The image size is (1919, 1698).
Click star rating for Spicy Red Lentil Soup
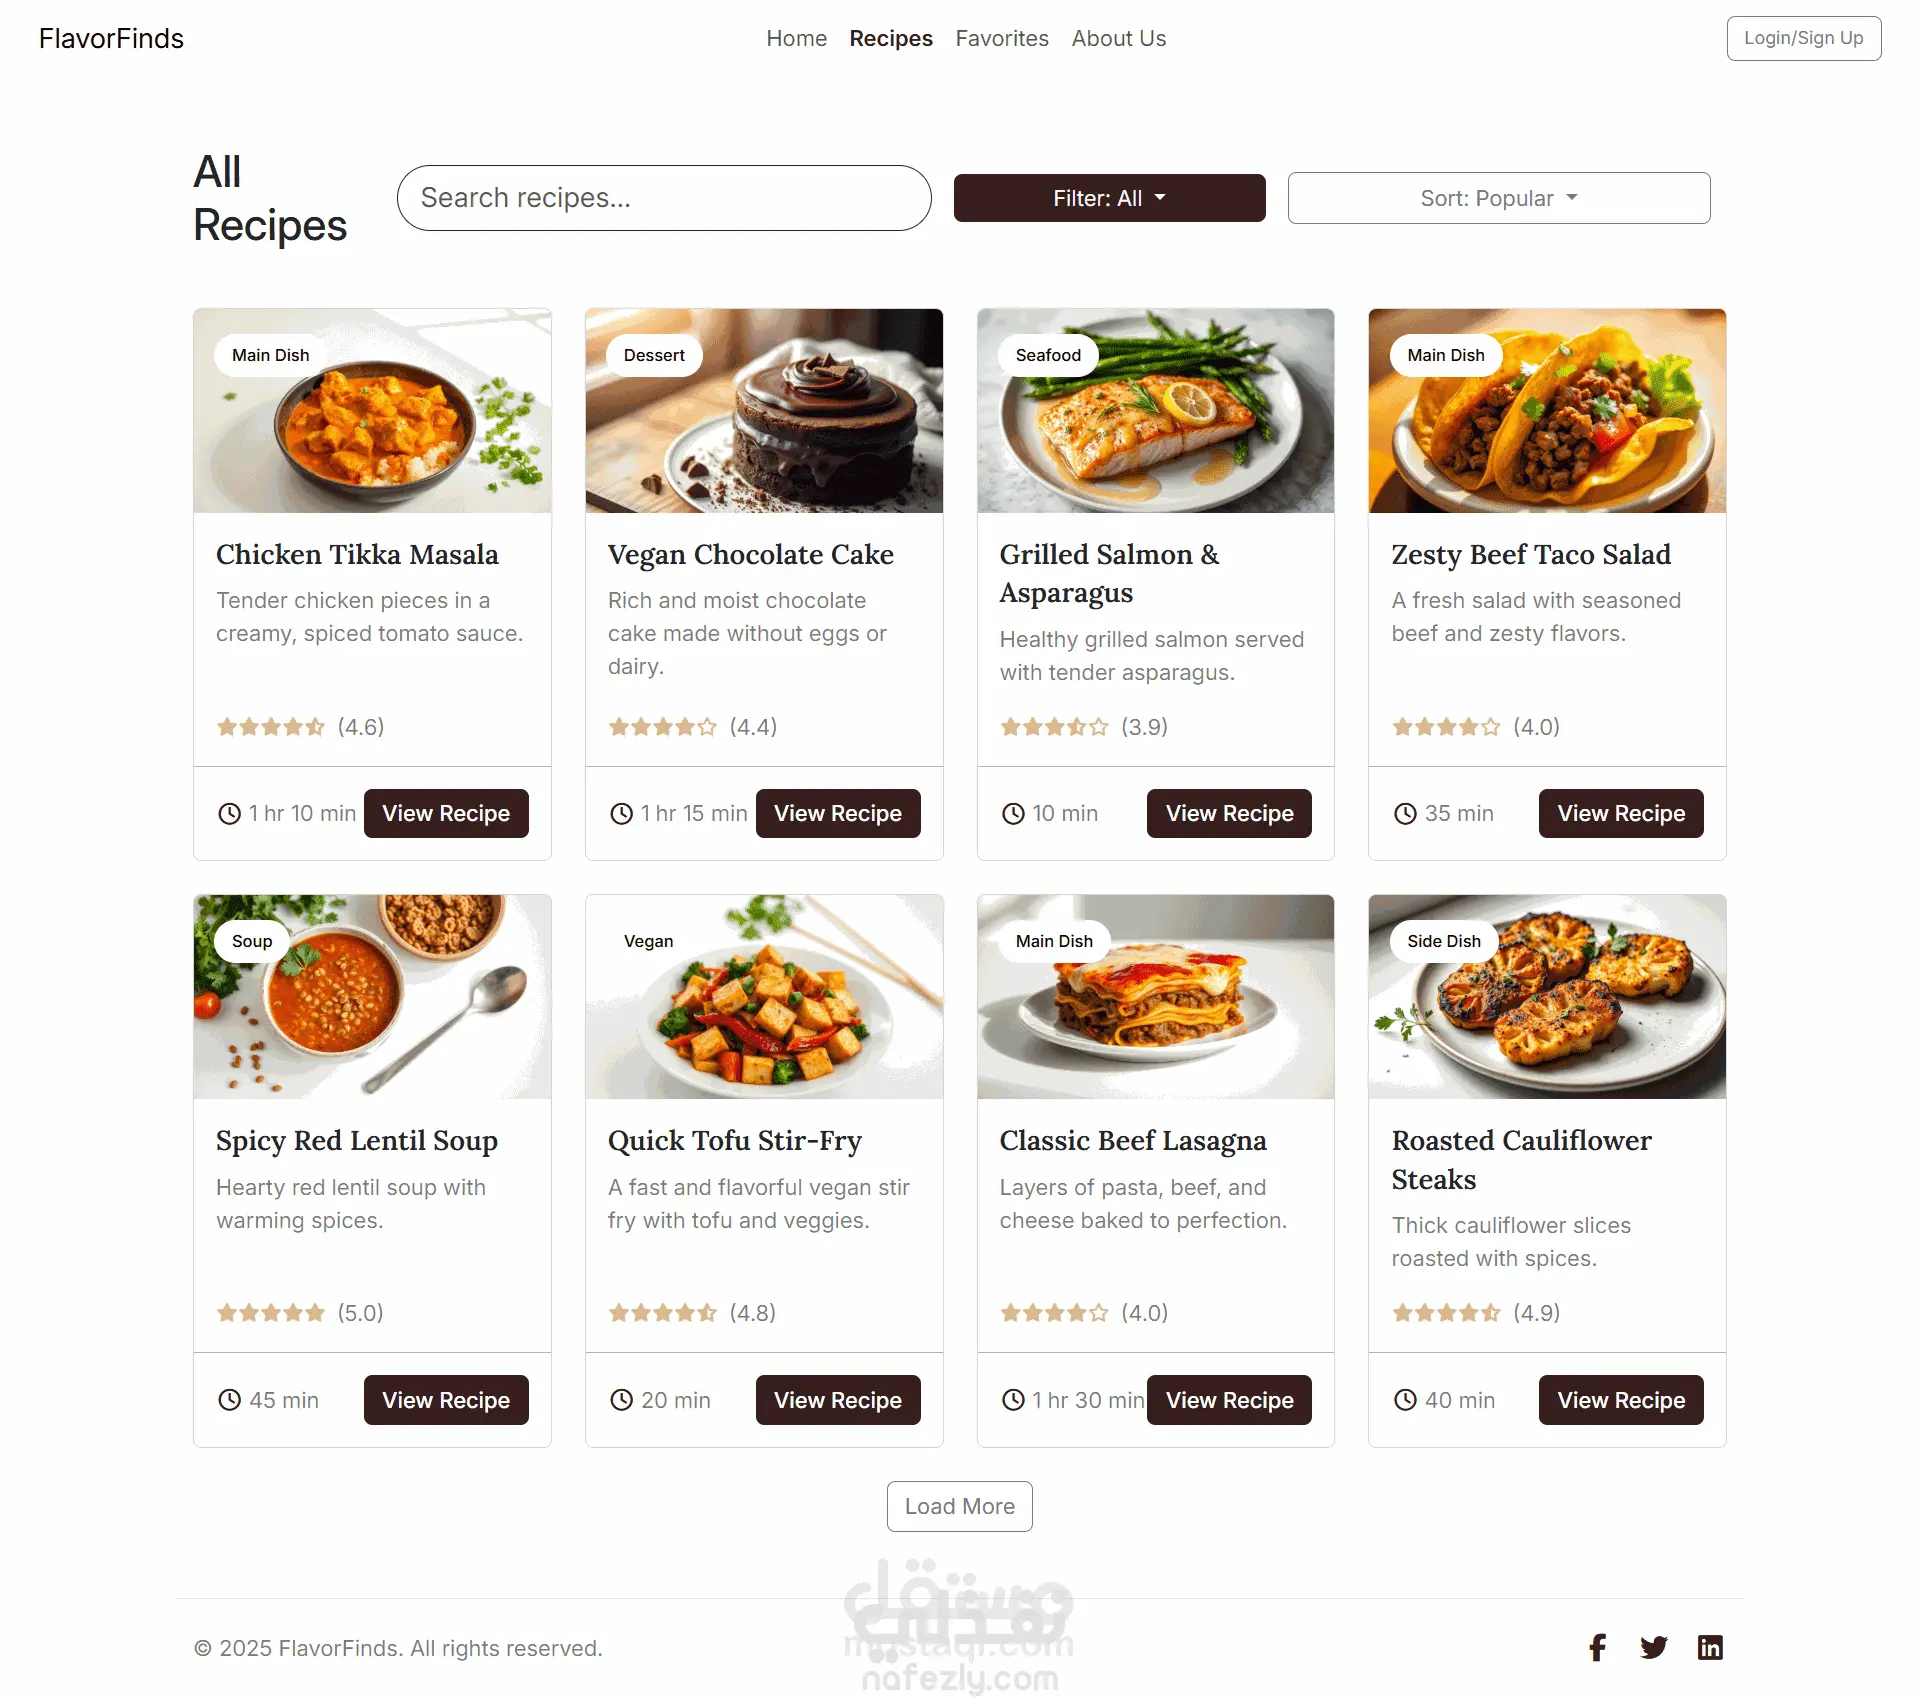271,1313
